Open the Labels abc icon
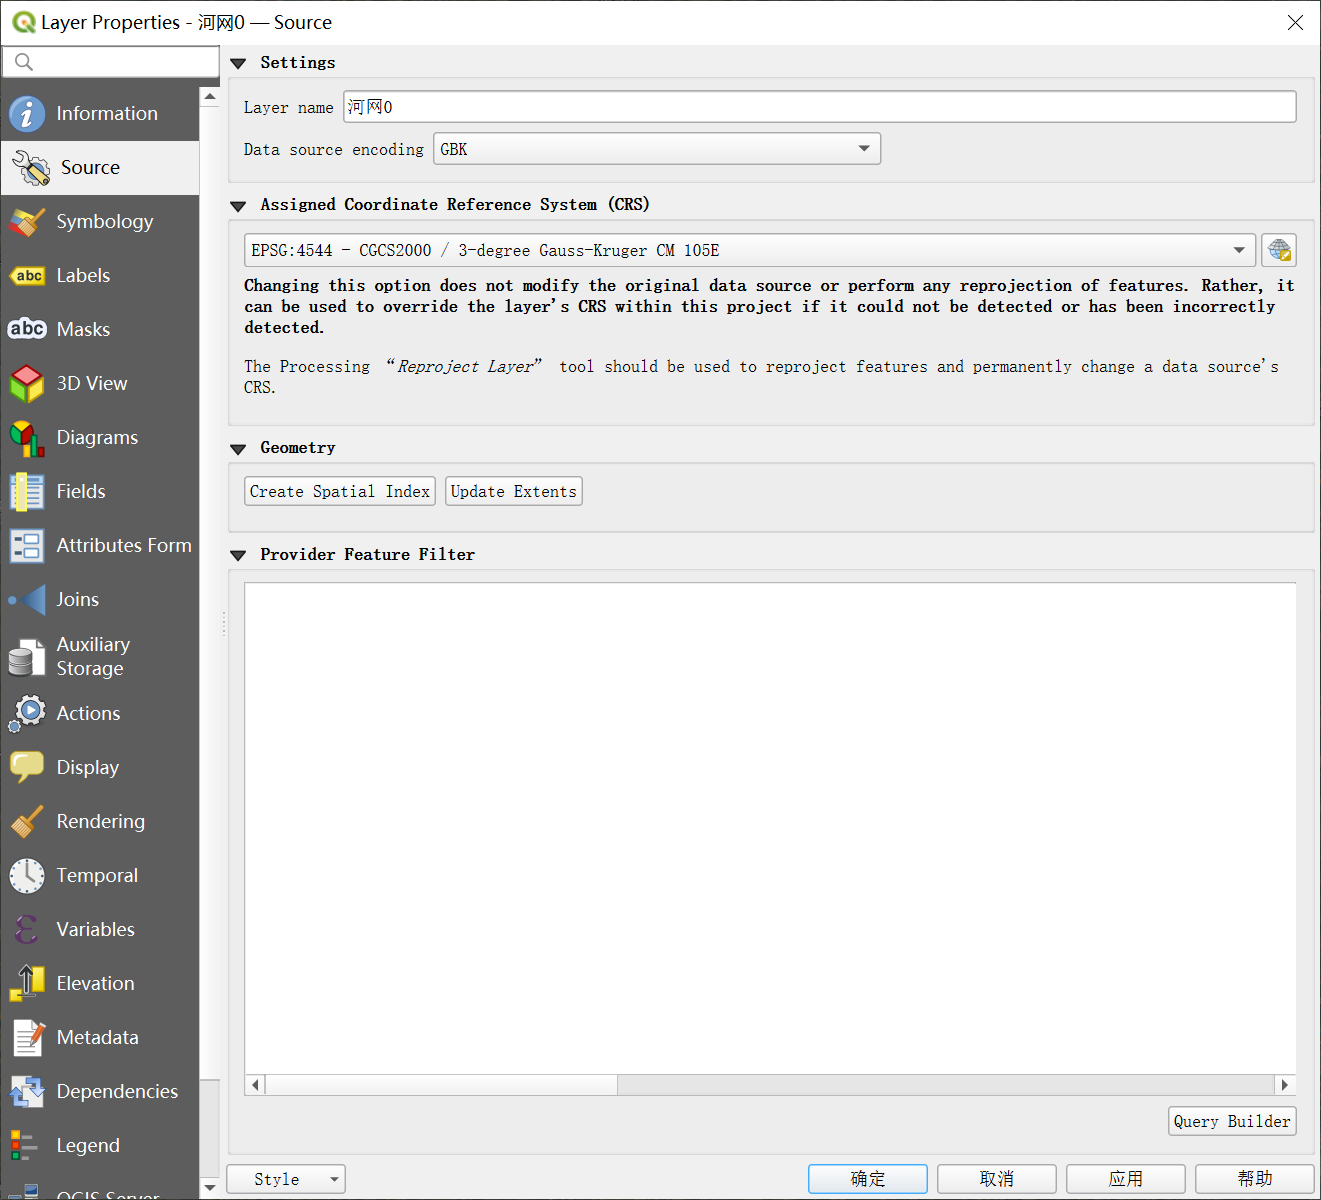The height and width of the screenshot is (1200, 1321). click(27, 276)
